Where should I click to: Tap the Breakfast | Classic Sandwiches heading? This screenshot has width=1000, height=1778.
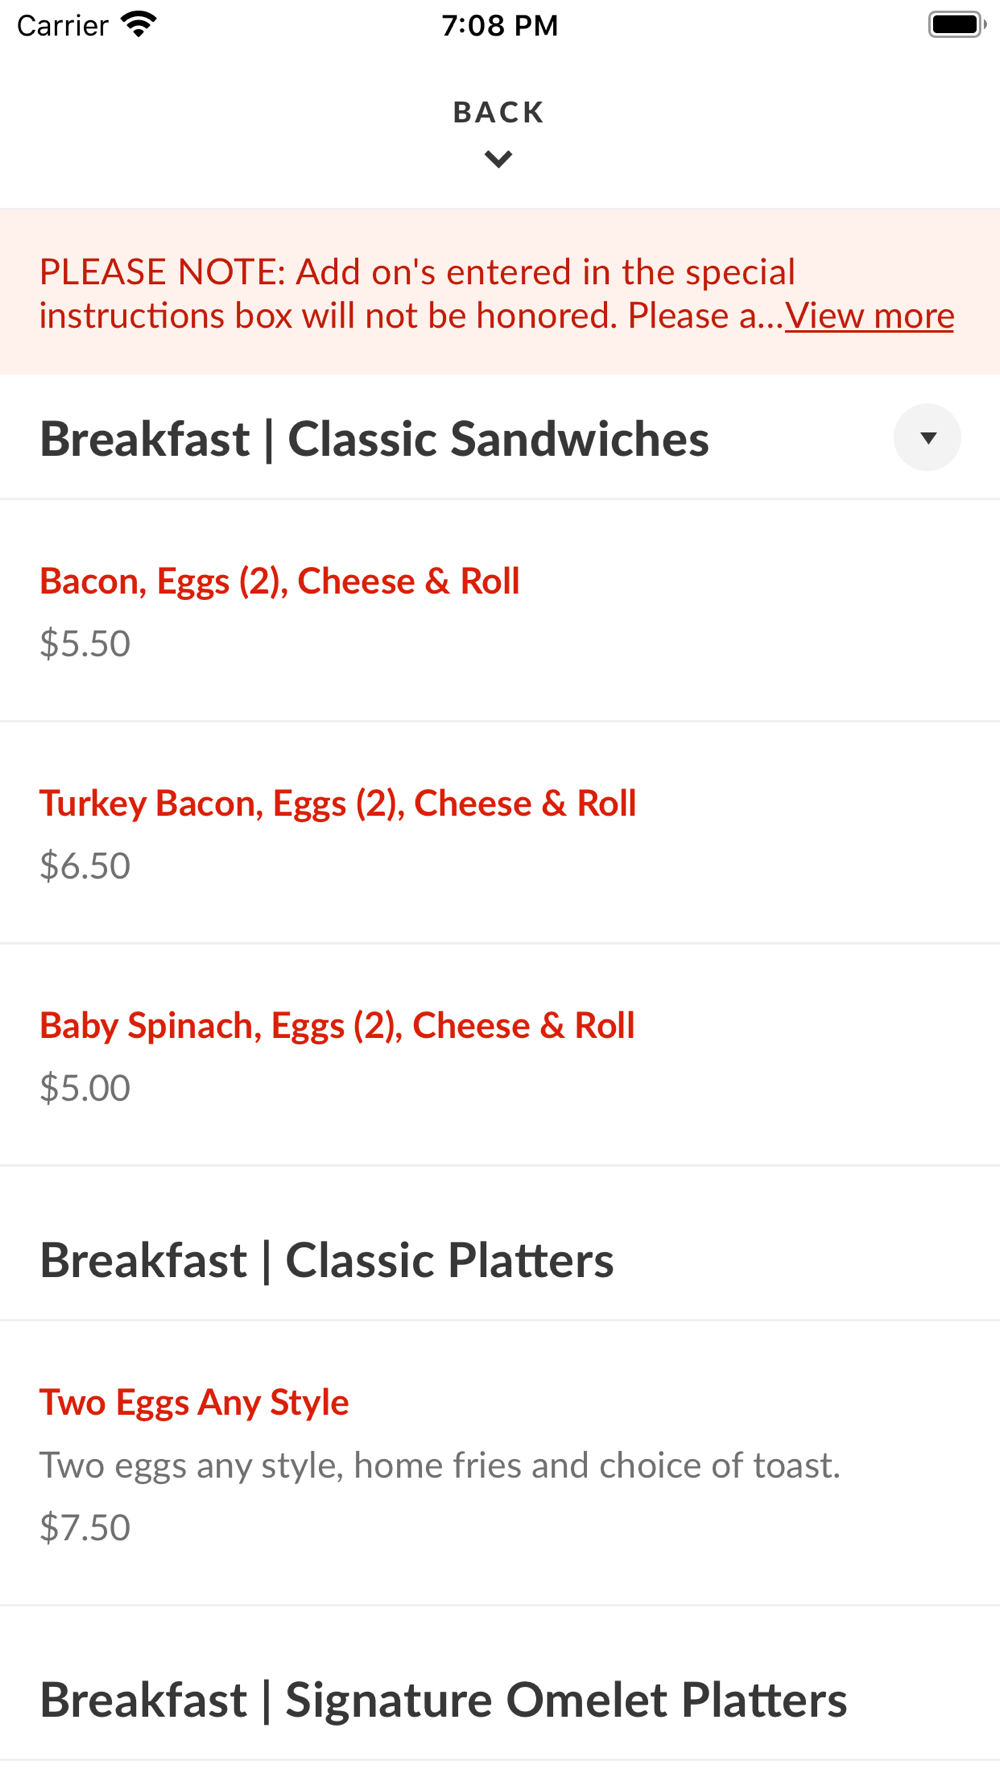(x=374, y=439)
